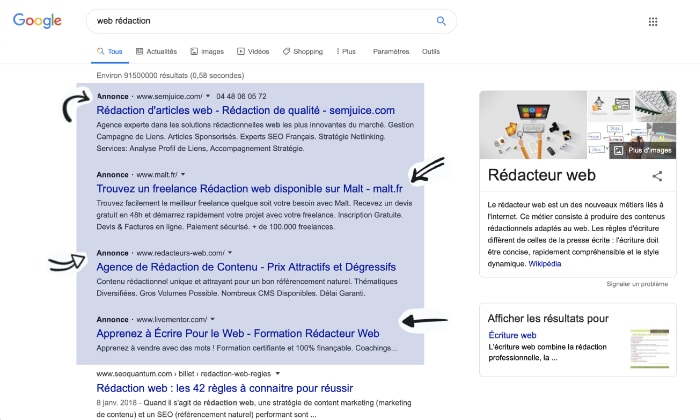
Task: Switch to the Vidéos results tab
Action: click(253, 51)
